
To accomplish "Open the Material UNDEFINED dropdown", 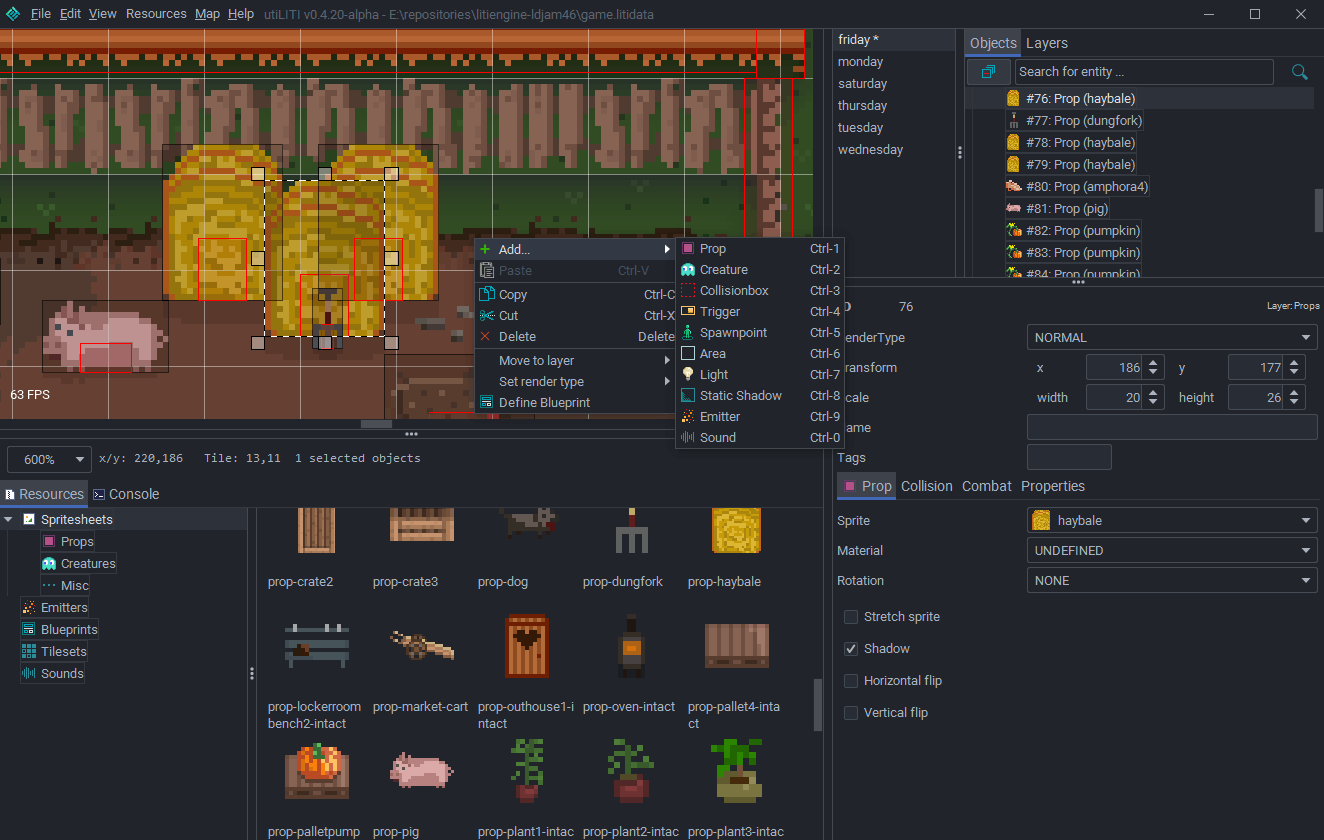I will point(1172,550).
